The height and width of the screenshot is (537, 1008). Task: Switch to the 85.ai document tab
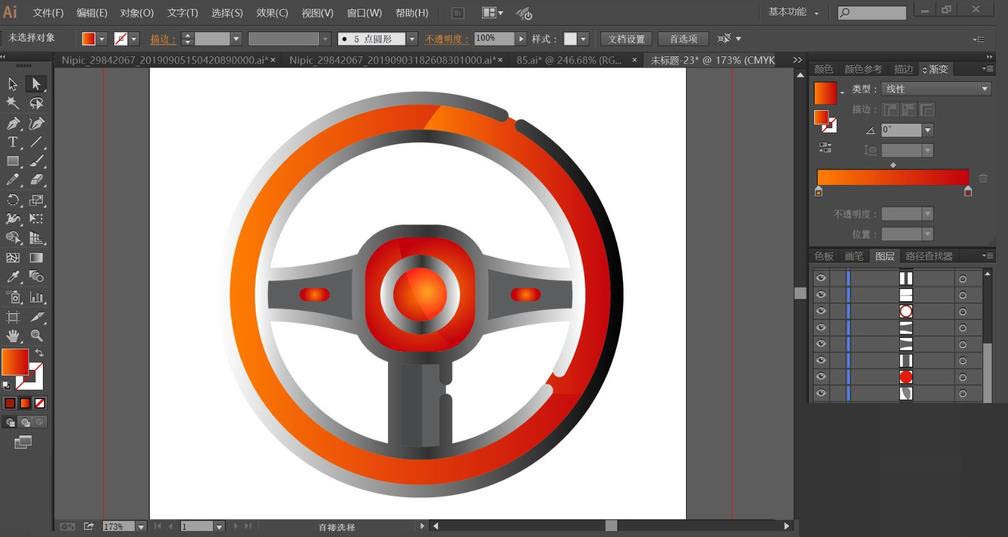coord(569,60)
